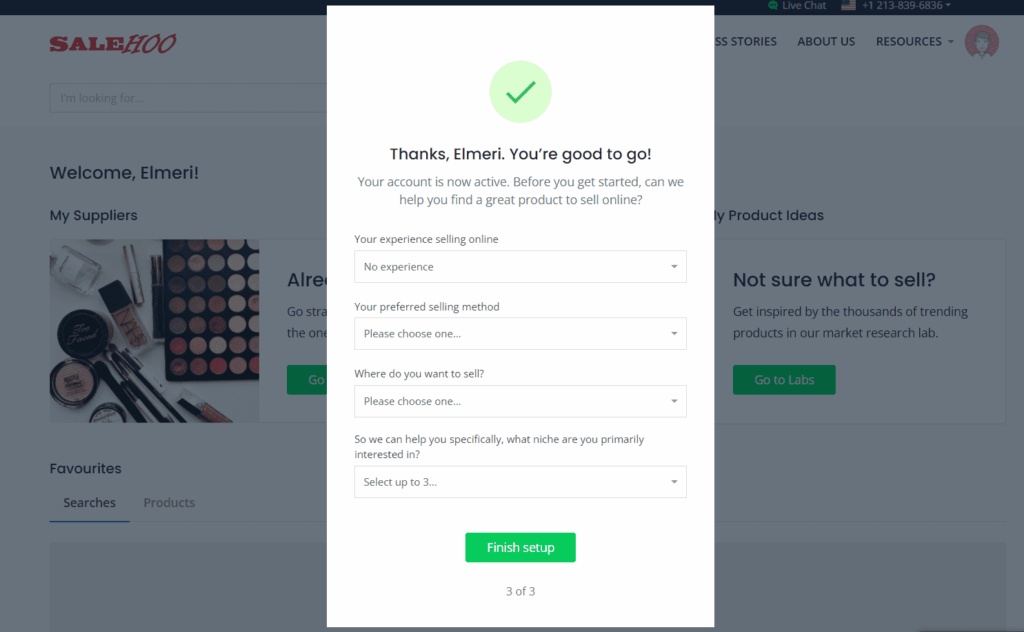This screenshot has height=632, width=1024.
Task: Open the phone number +1 213-839-6836 dropdown
Action: coord(906,5)
